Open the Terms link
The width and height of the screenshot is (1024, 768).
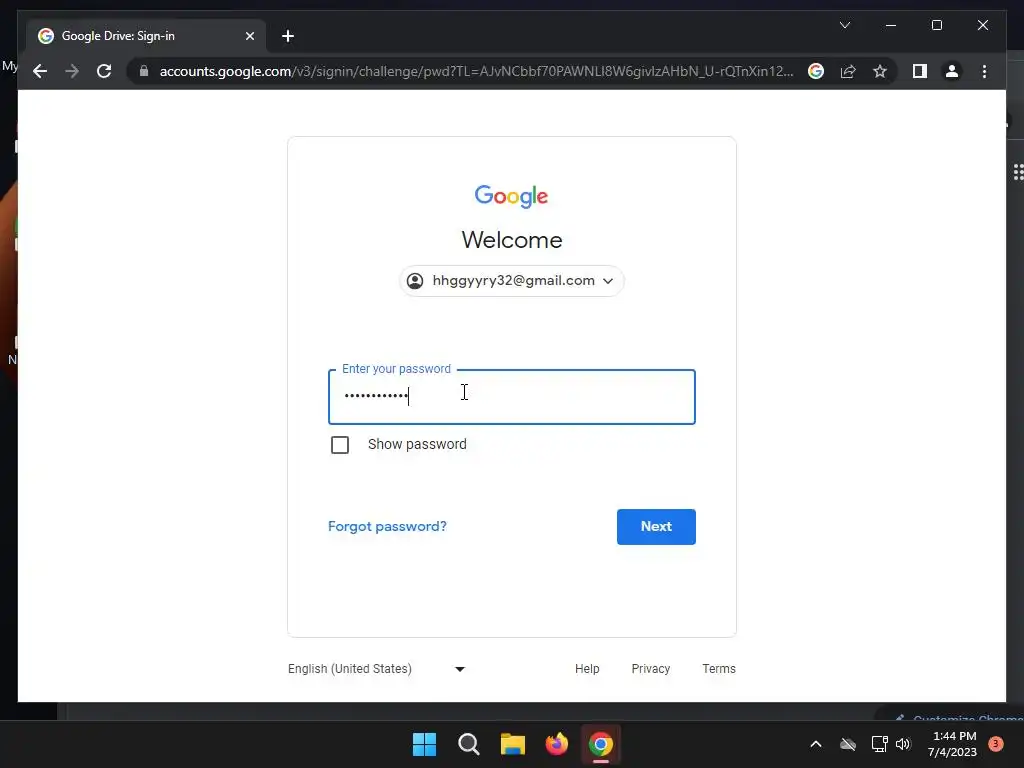point(718,669)
